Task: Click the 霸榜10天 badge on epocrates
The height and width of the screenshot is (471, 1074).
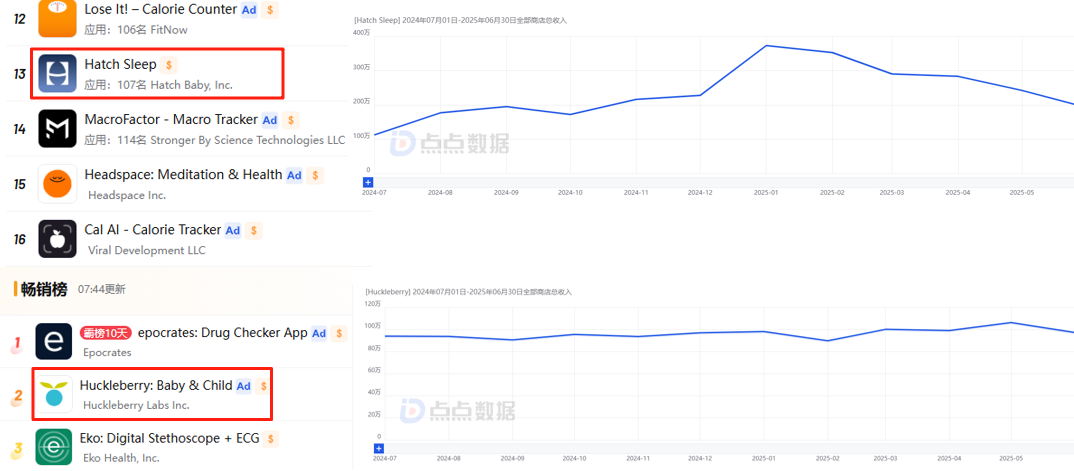Action: 106,333
